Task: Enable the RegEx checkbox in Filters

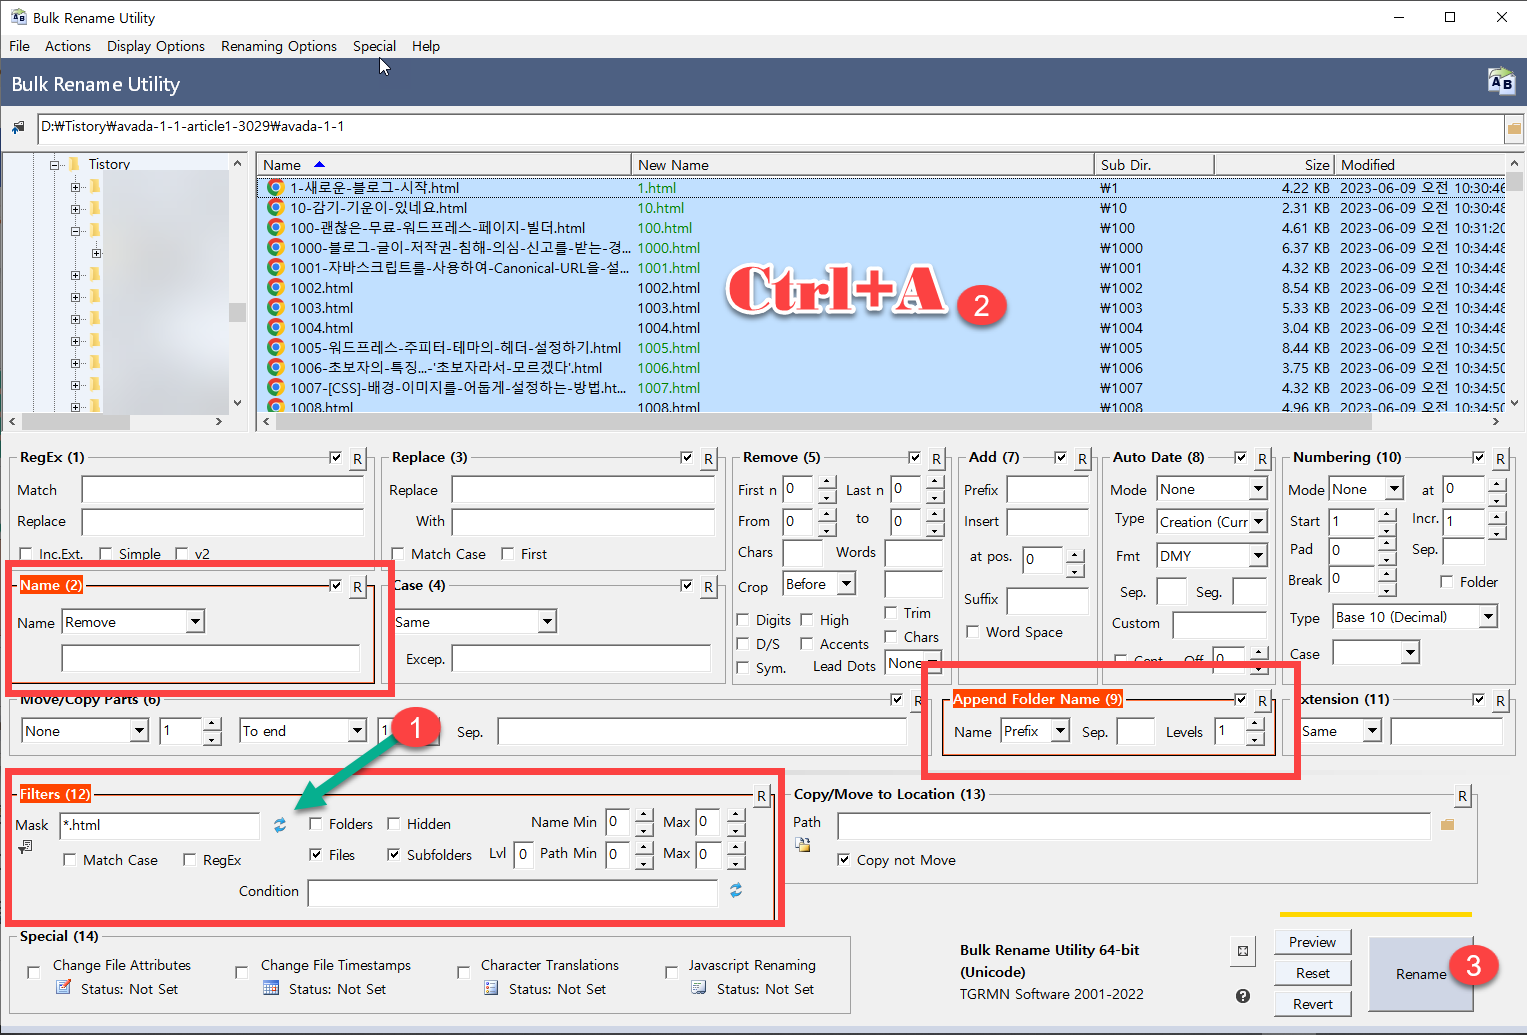Action: point(190,860)
